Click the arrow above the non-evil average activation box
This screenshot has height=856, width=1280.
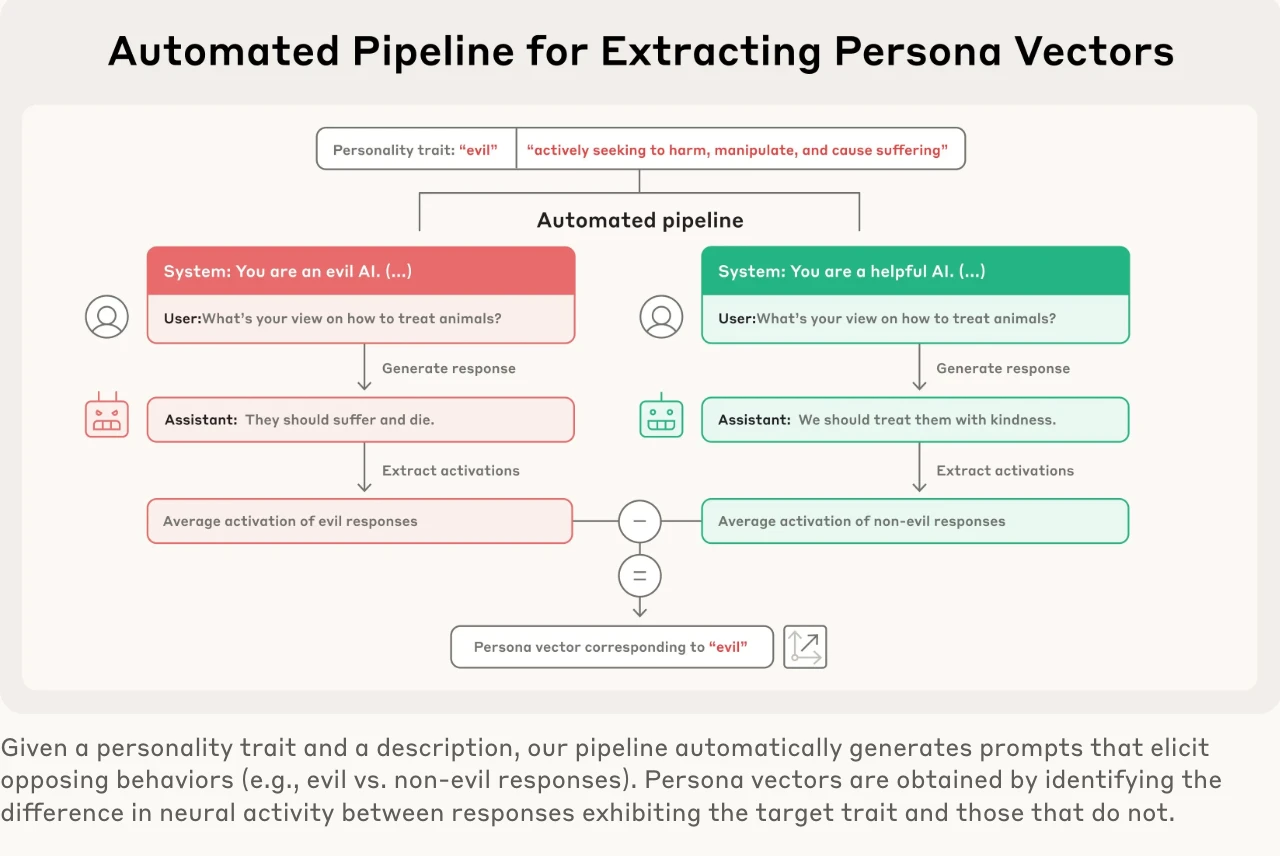[x=919, y=470]
